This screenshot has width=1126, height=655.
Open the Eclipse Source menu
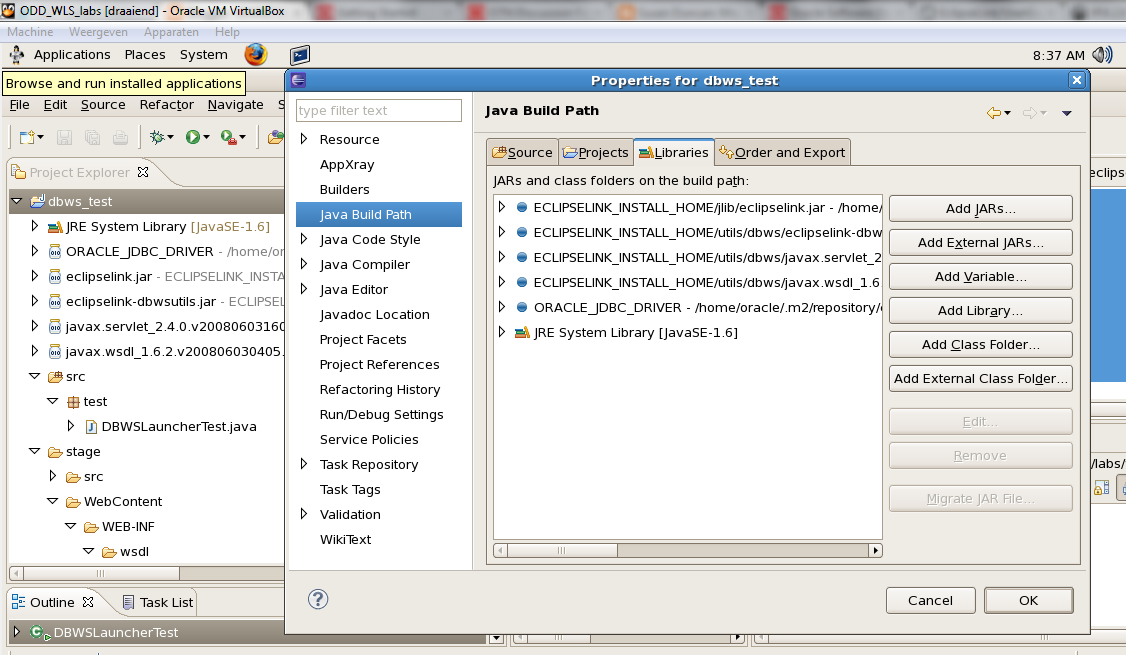pyautogui.click(x=103, y=105)
